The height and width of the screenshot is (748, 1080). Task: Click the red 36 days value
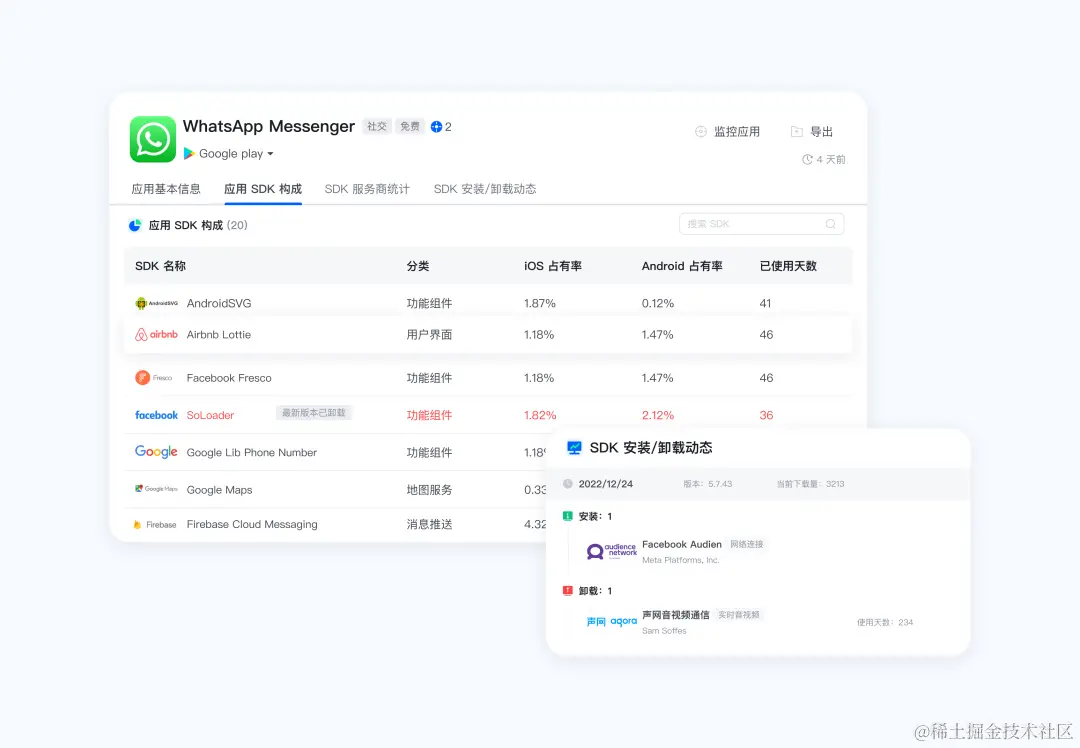767,415
